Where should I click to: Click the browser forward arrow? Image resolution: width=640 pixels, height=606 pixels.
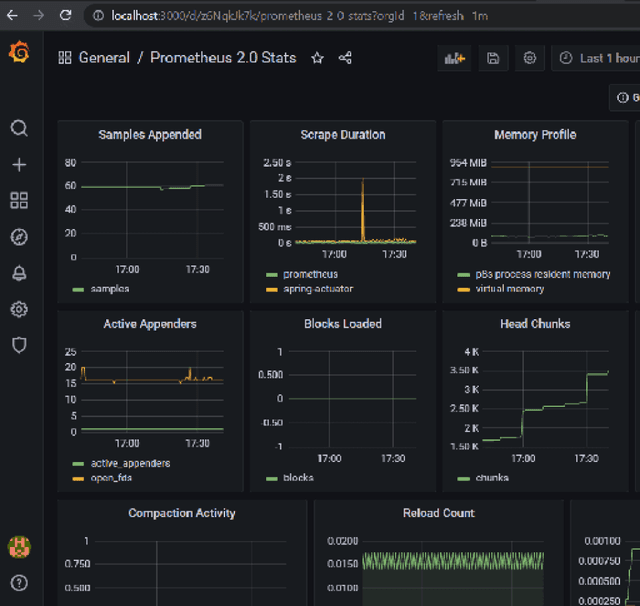(x=39, y=16)
